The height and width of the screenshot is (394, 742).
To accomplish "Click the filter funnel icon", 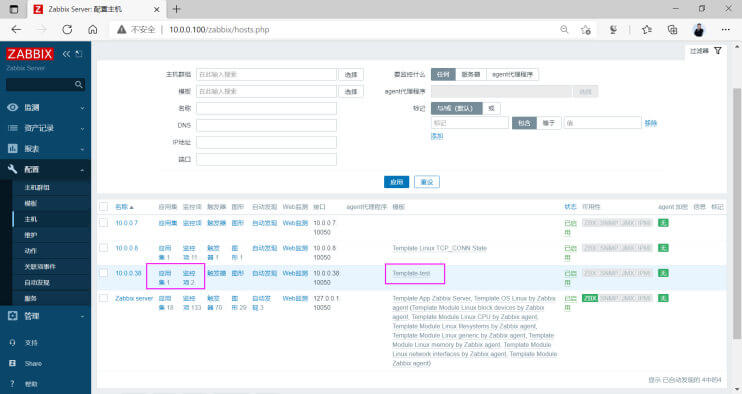I will (x=718, y=51).
